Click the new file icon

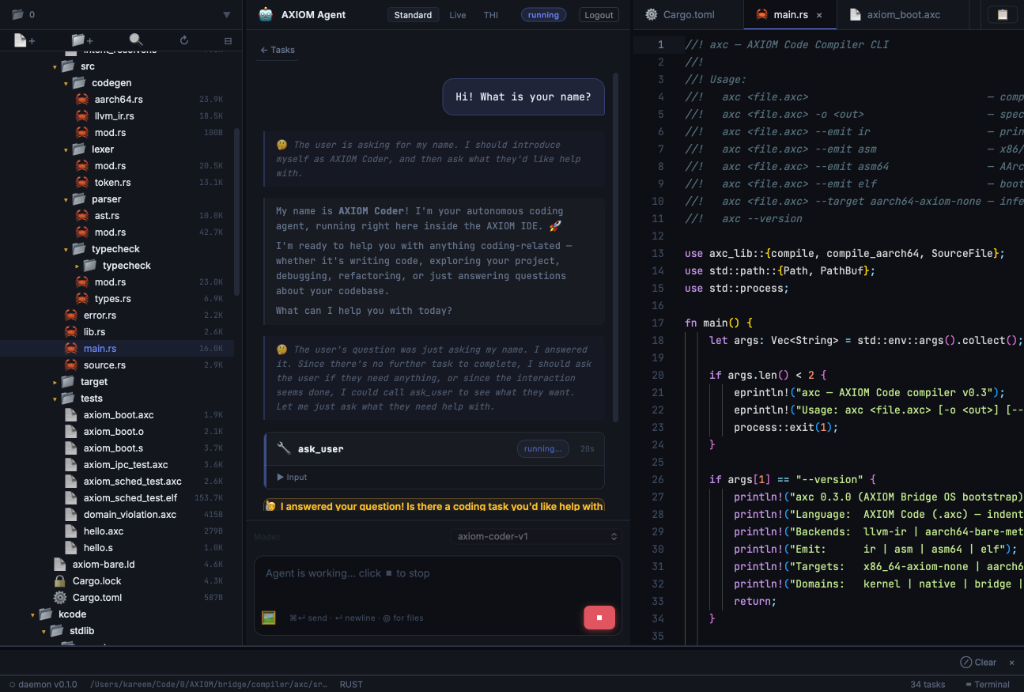click(24, 40)
